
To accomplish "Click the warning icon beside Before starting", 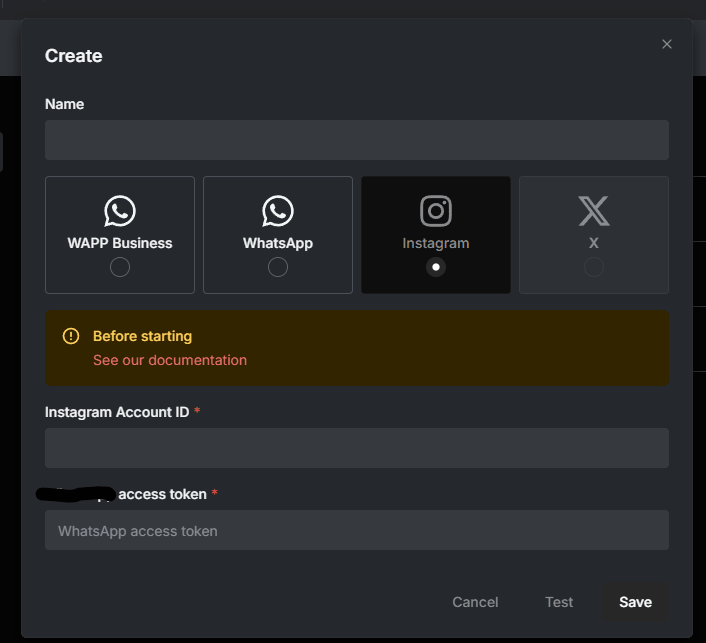I will (x=71, y=336).
